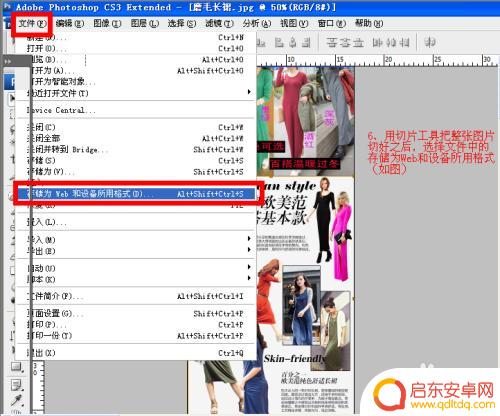The width and height of the screenshot is (500, 416).
Task: Click the Distribute left edges icon
Action: click(x=377, y=42)
